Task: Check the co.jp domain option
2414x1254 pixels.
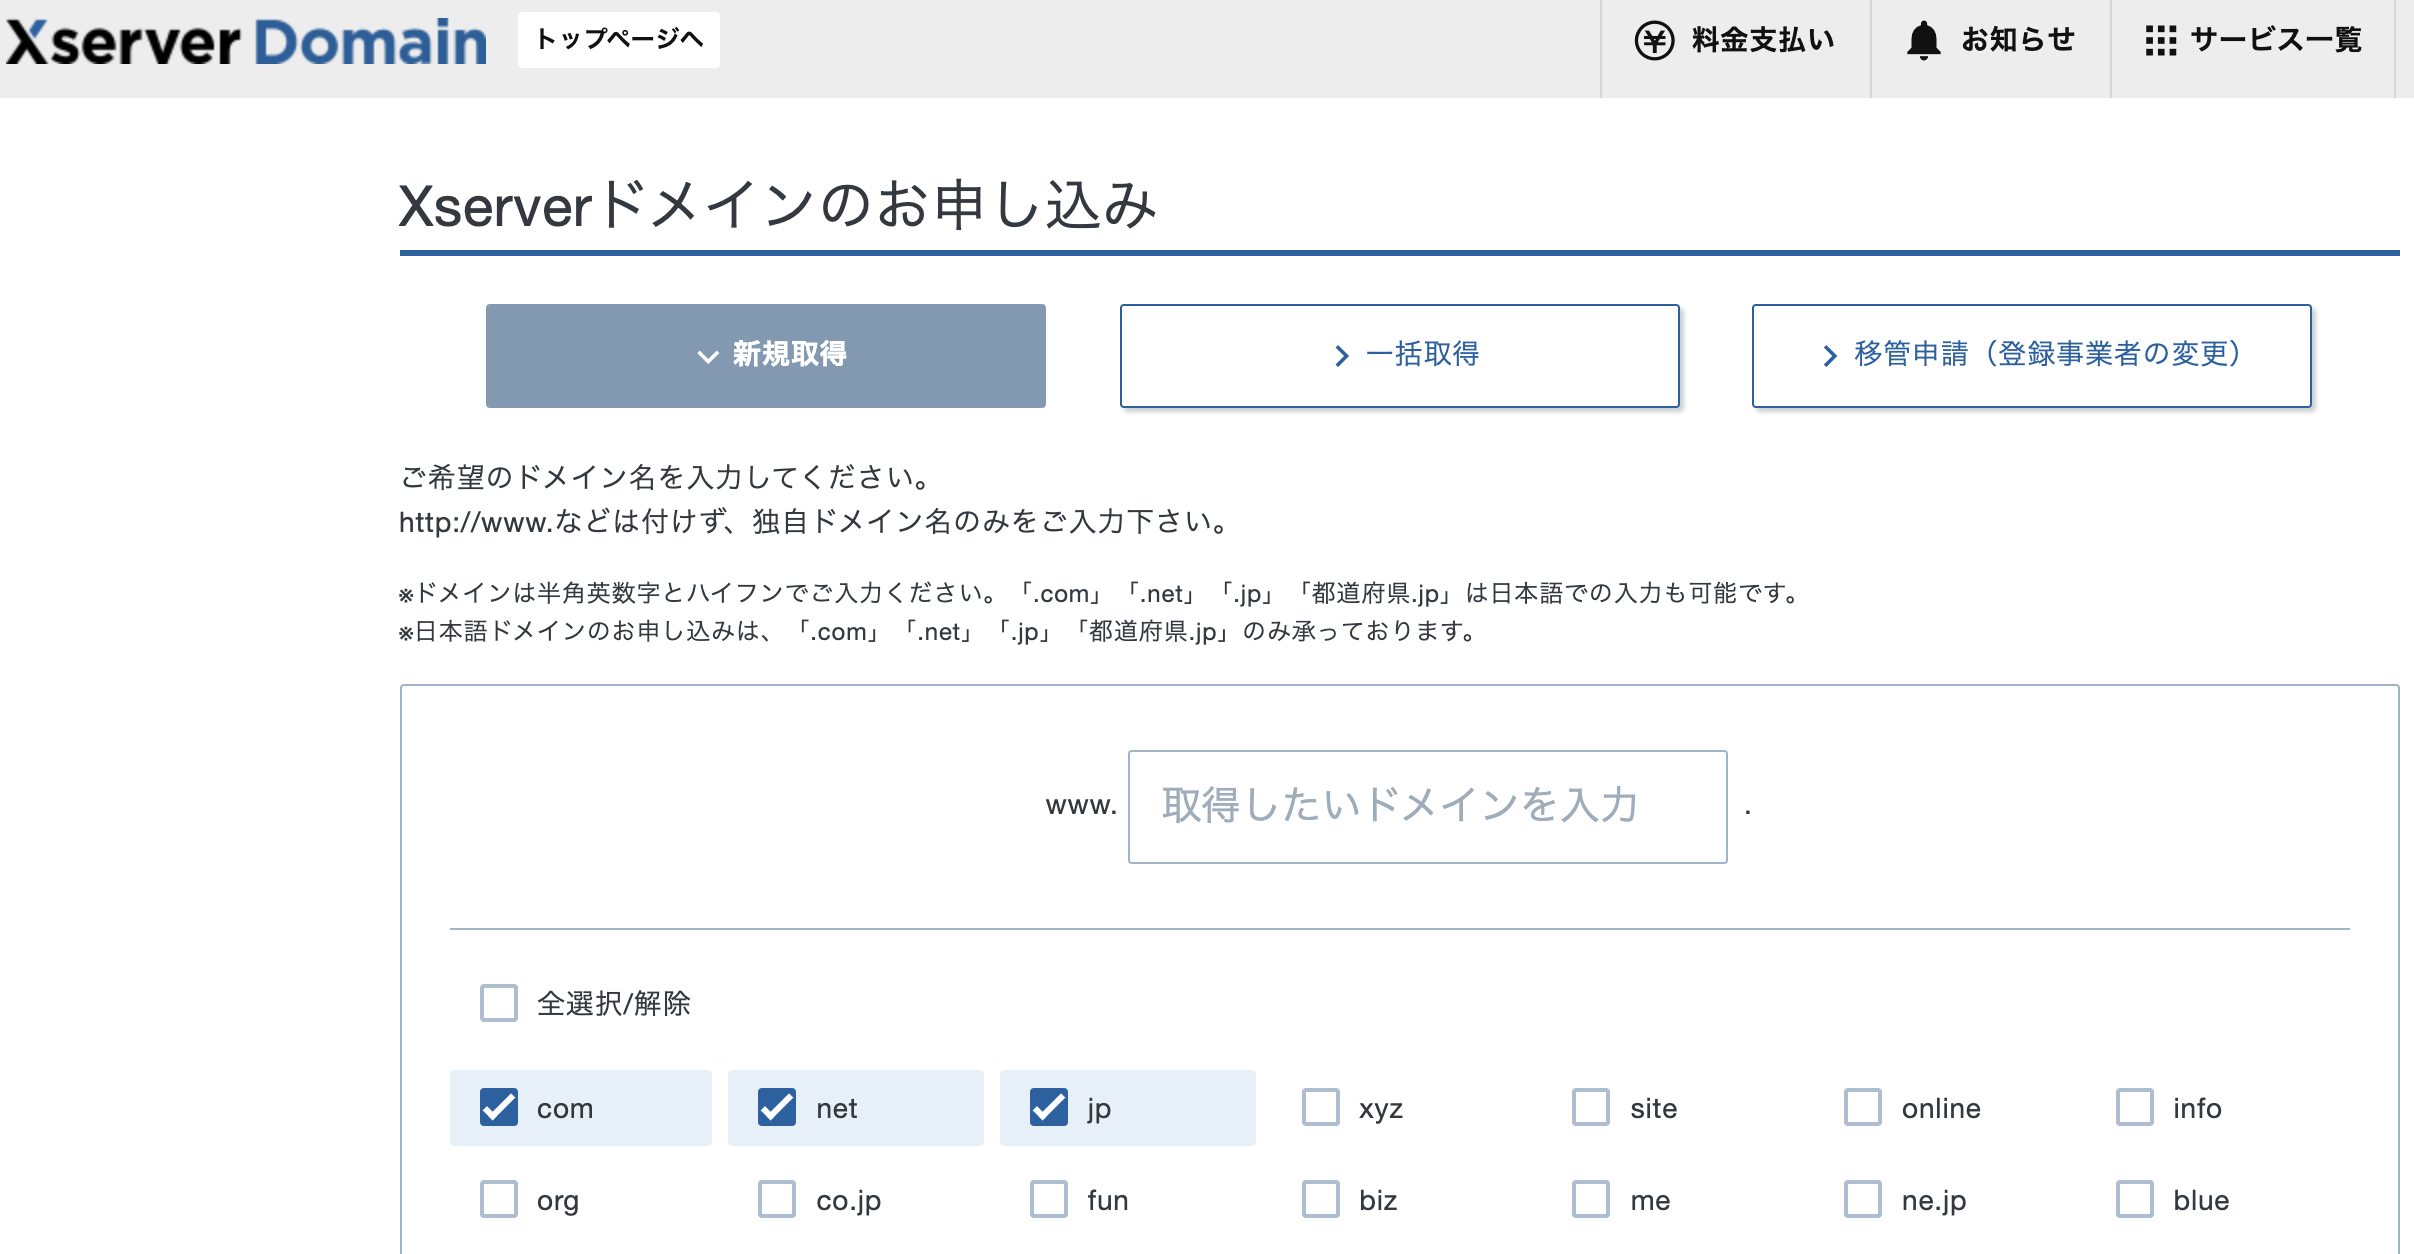Action: pyautogui.click(x=777, y=1199)
